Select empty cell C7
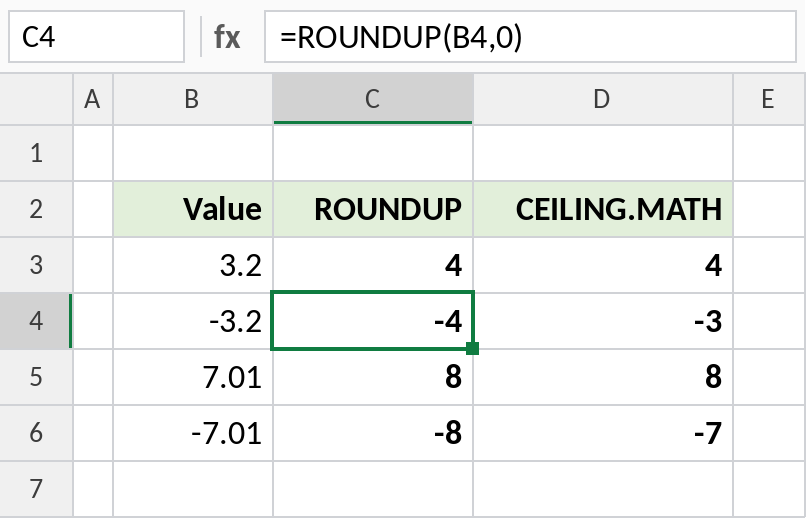The width and height of the screenshot is (806, 518). [373, 489]
